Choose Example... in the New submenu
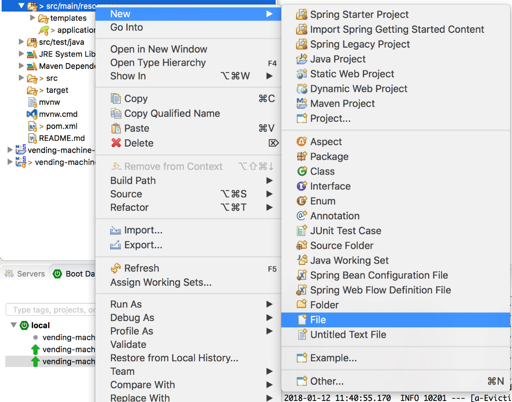Viewport: 512px width, 402px height. pos(396,358)
